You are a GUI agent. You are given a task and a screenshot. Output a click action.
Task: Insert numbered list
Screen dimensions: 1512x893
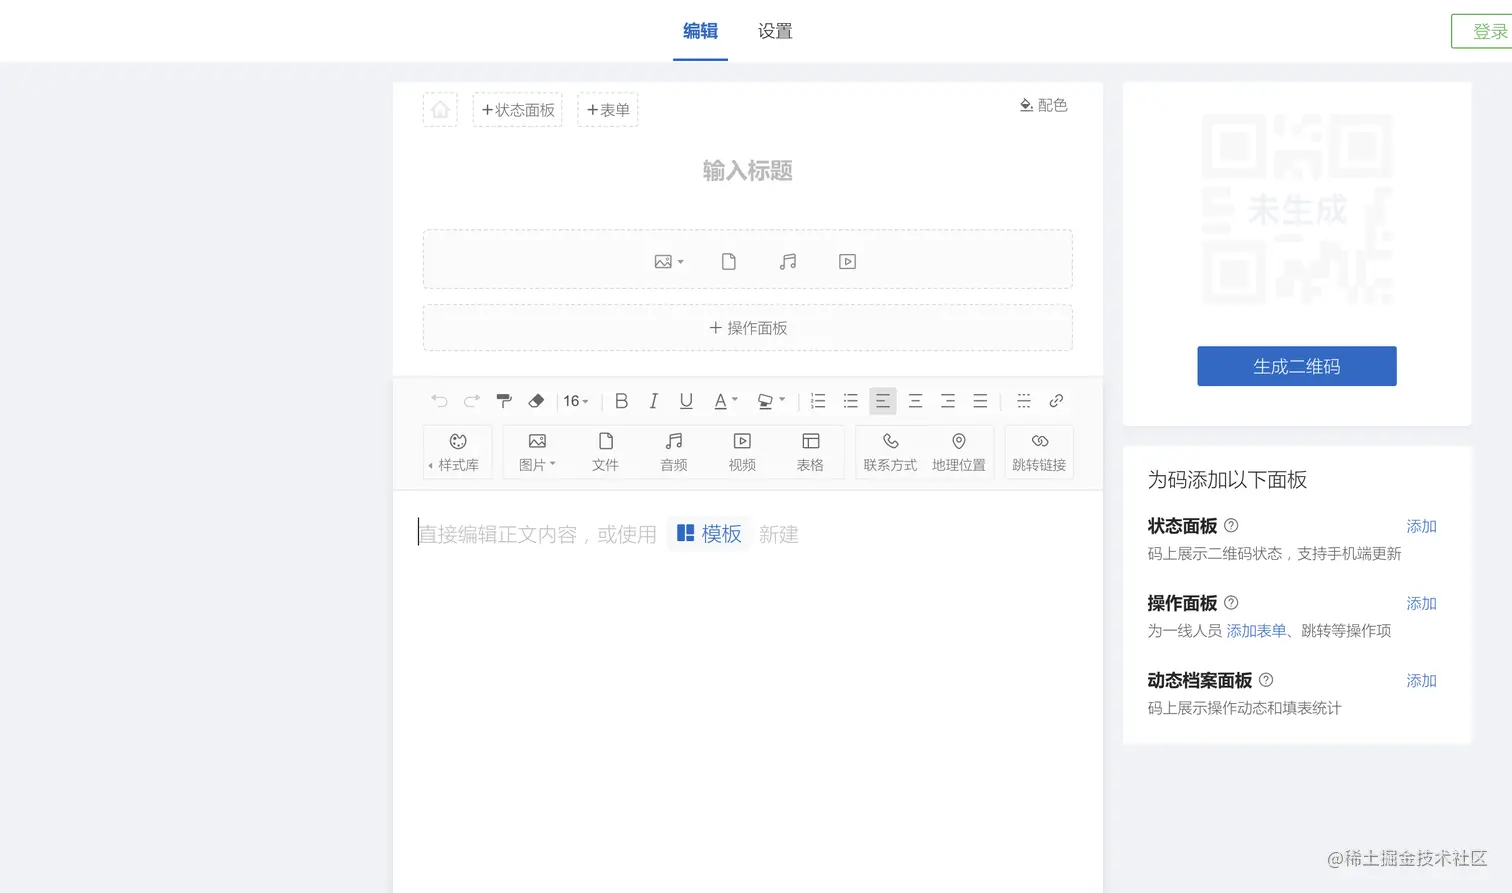point(818,401)
